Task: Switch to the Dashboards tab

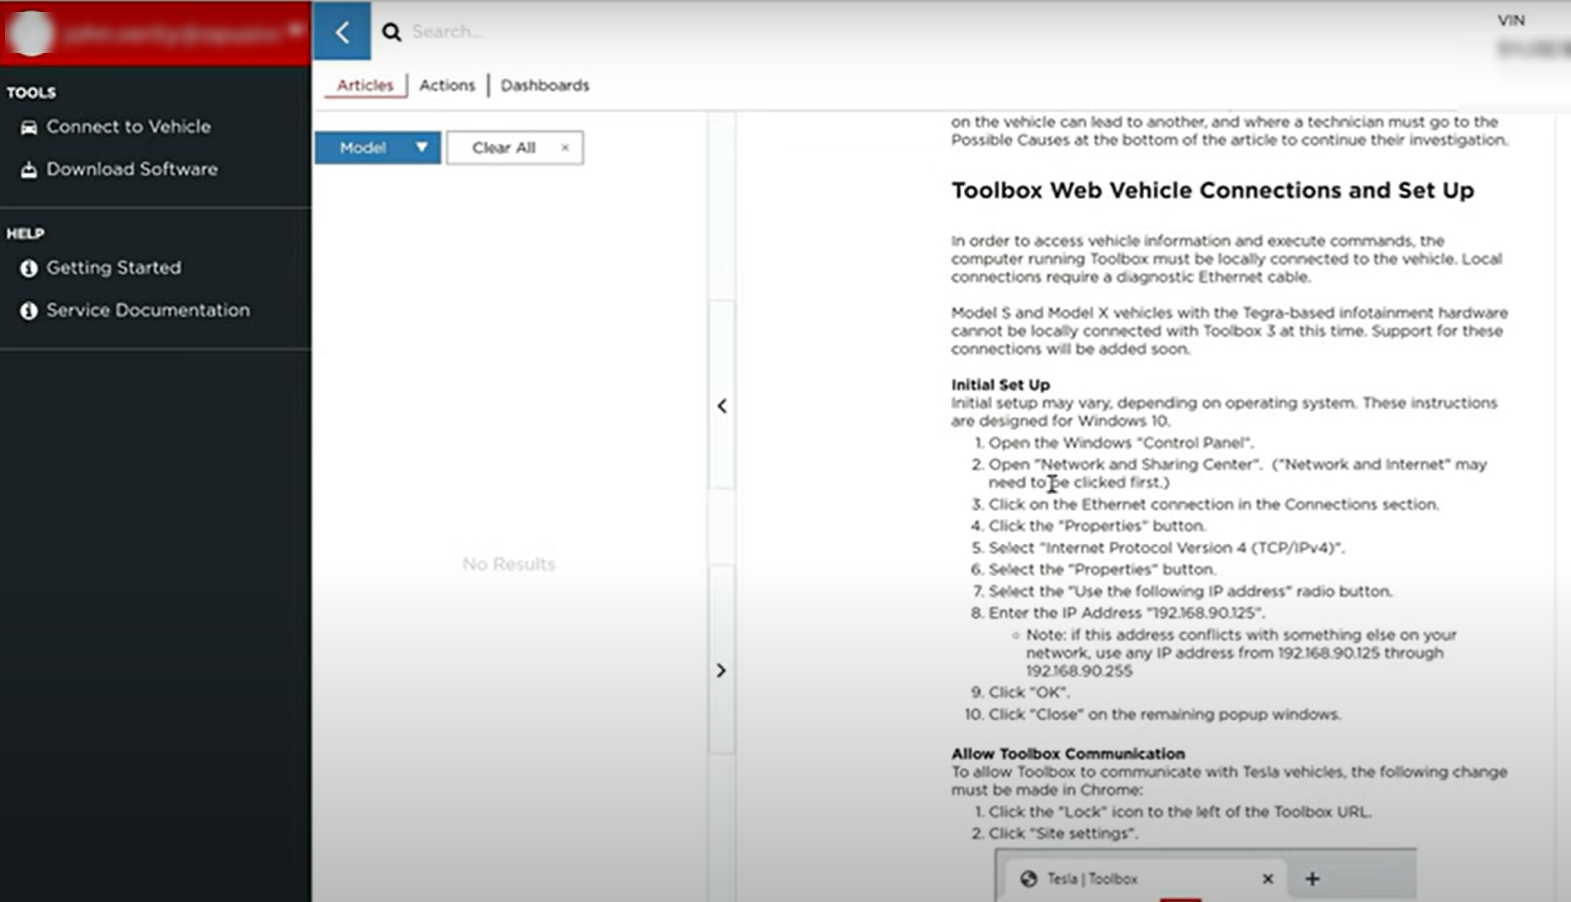Action: [545, 85]
